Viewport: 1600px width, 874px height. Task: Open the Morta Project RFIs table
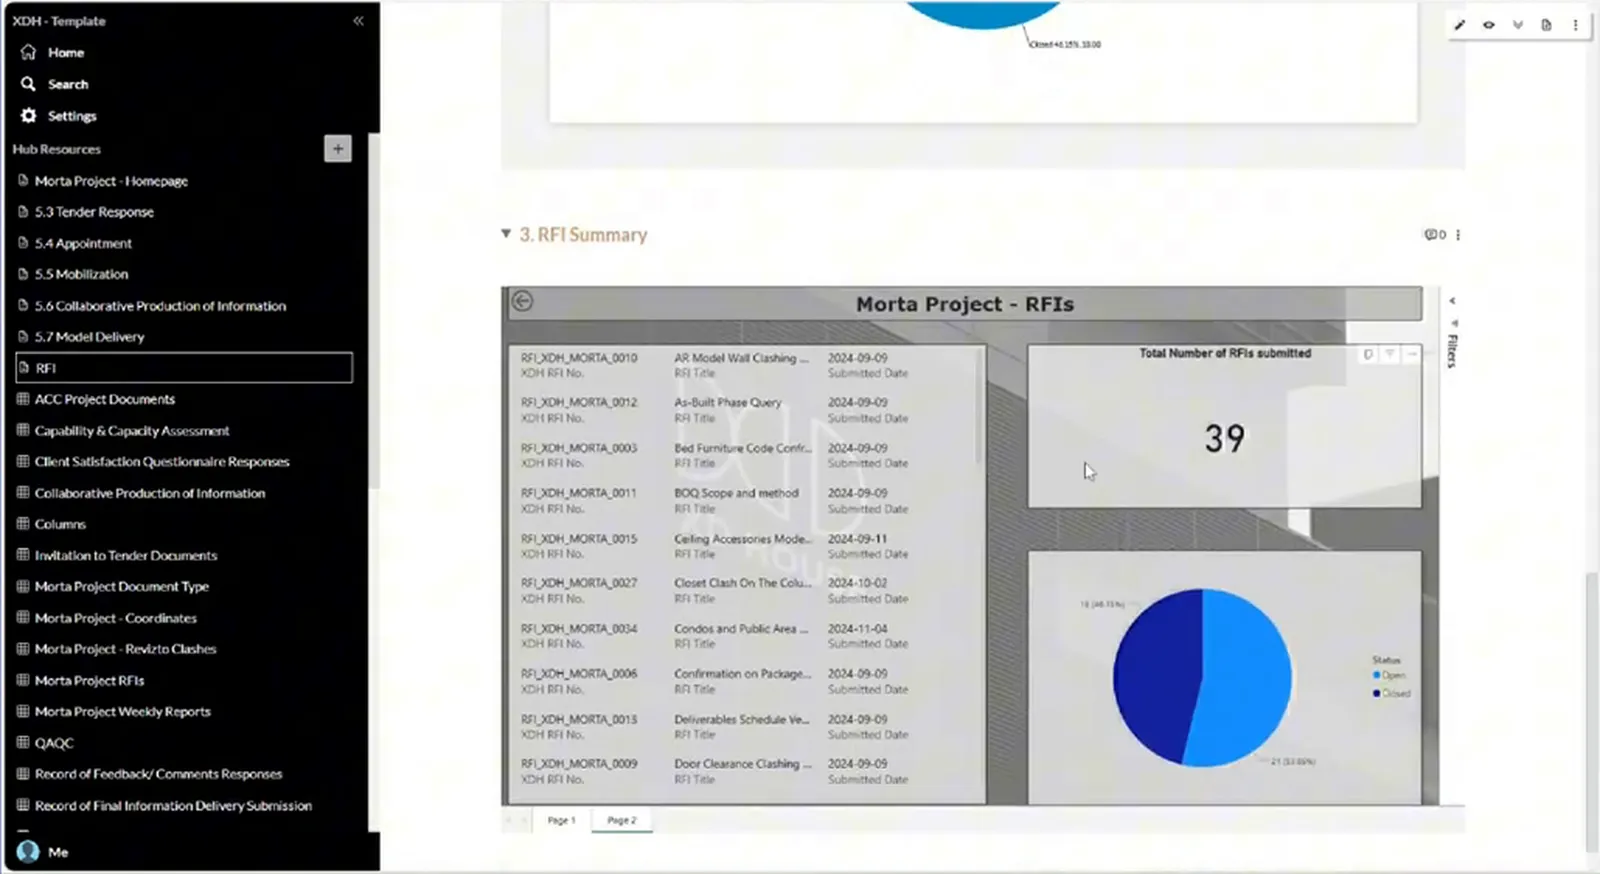(x=89, y=680)
